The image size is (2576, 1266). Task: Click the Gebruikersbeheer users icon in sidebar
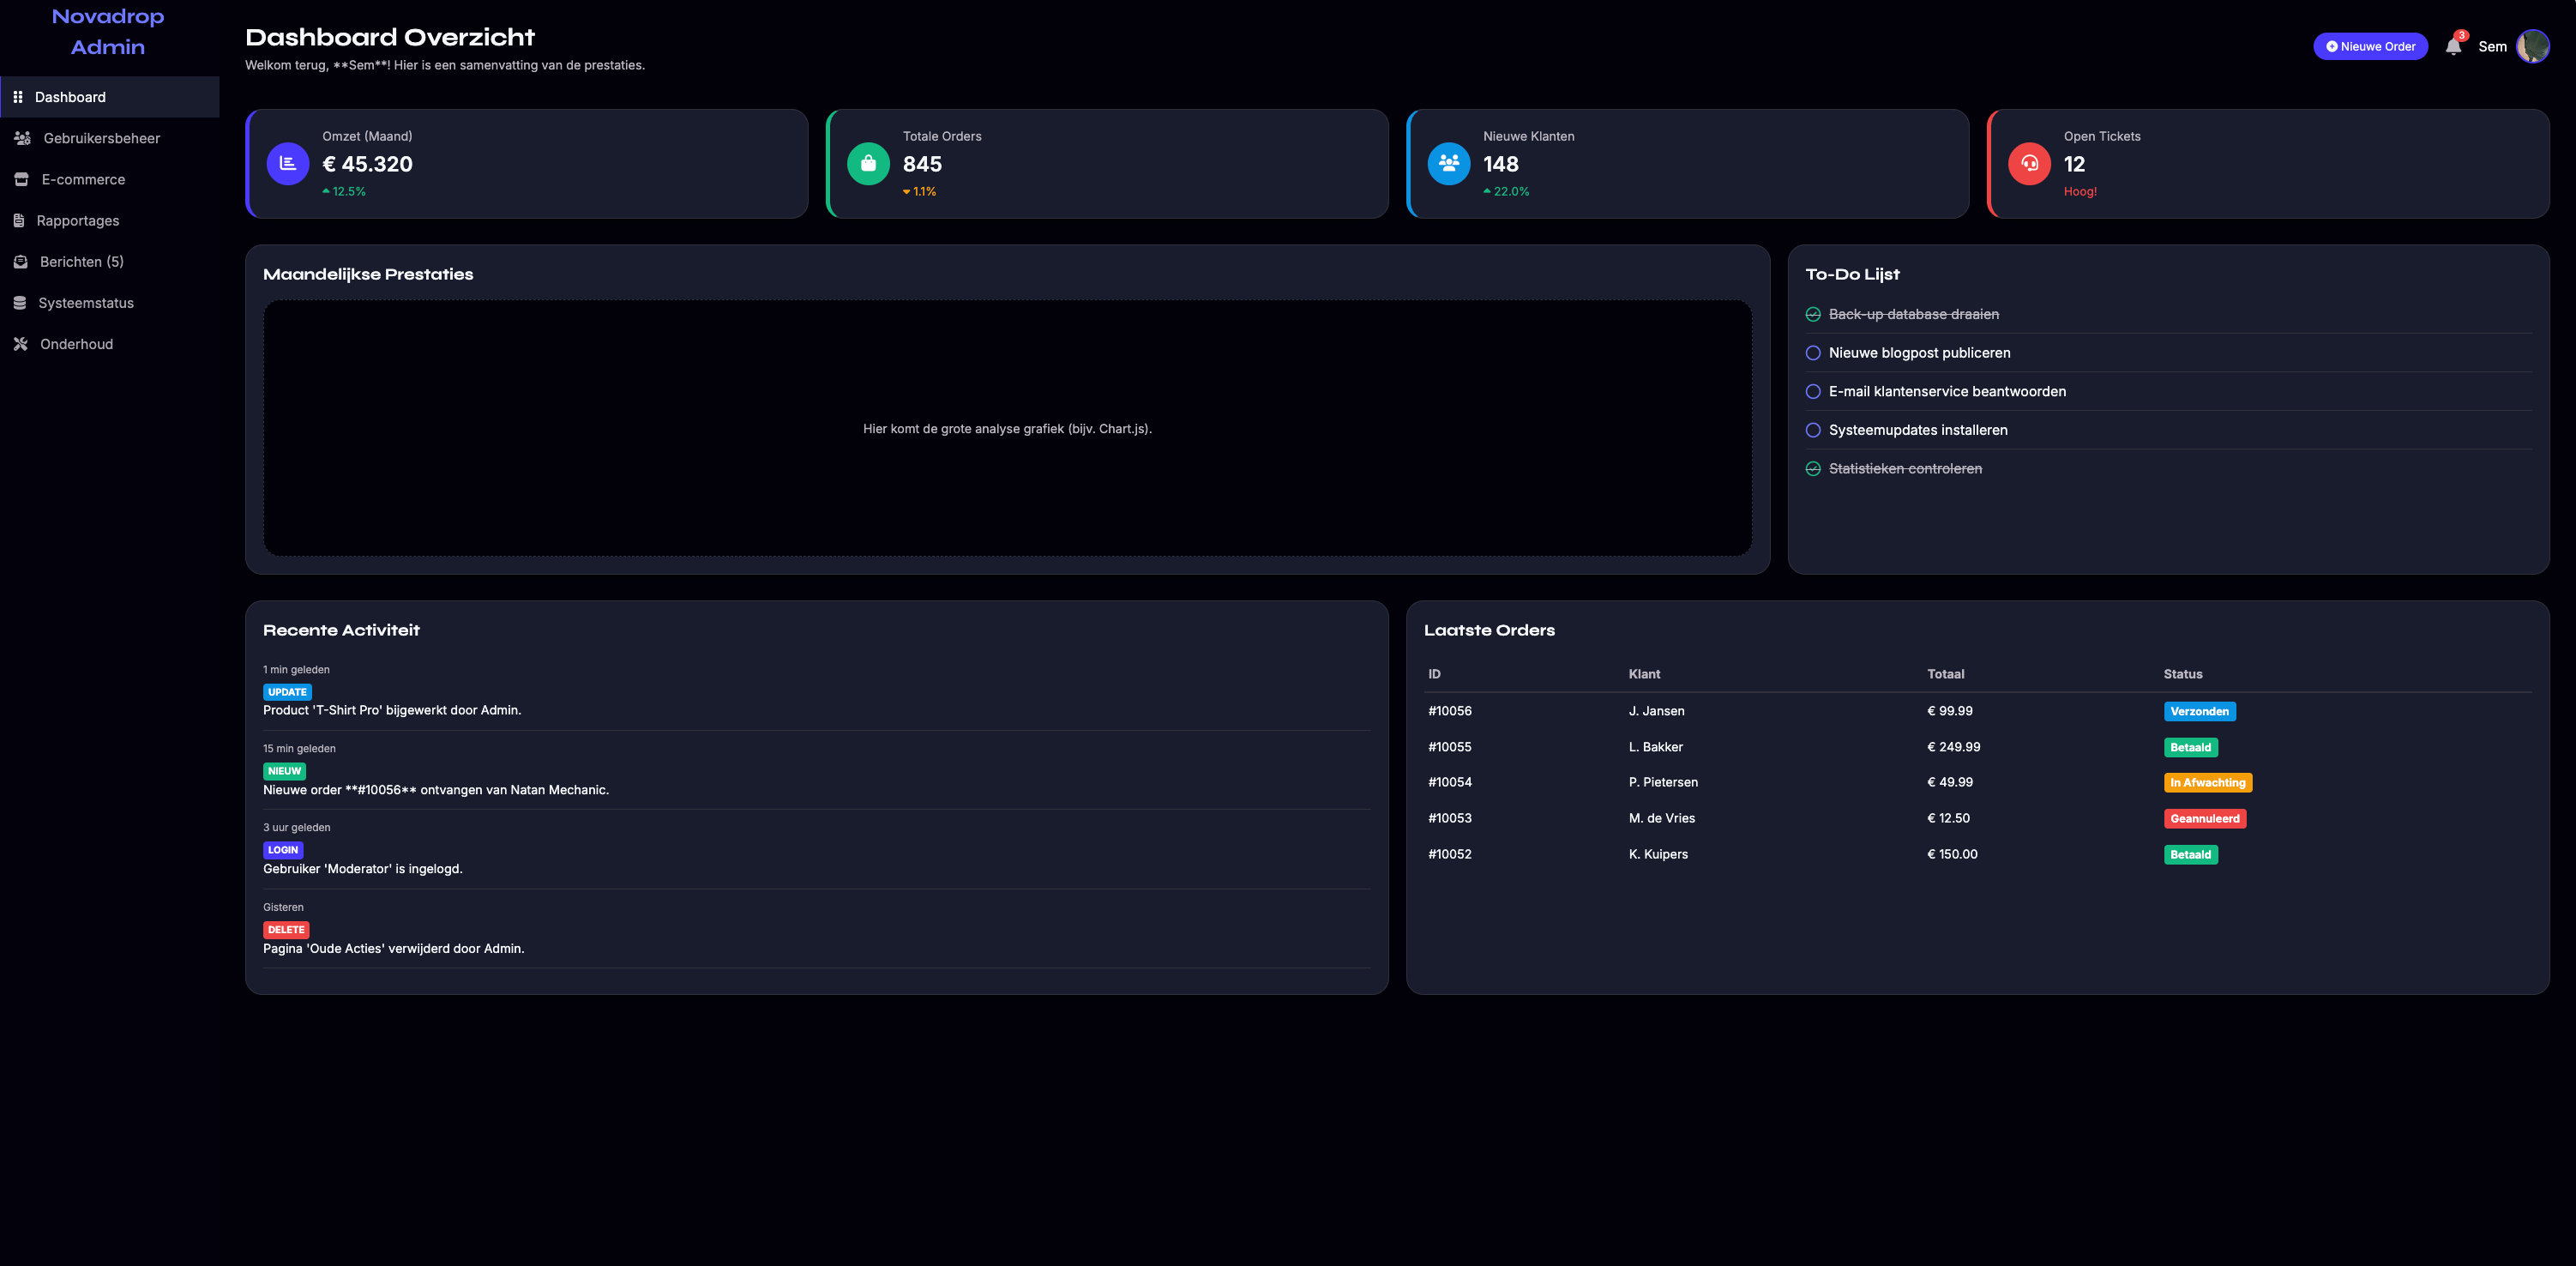click(22, 138)
